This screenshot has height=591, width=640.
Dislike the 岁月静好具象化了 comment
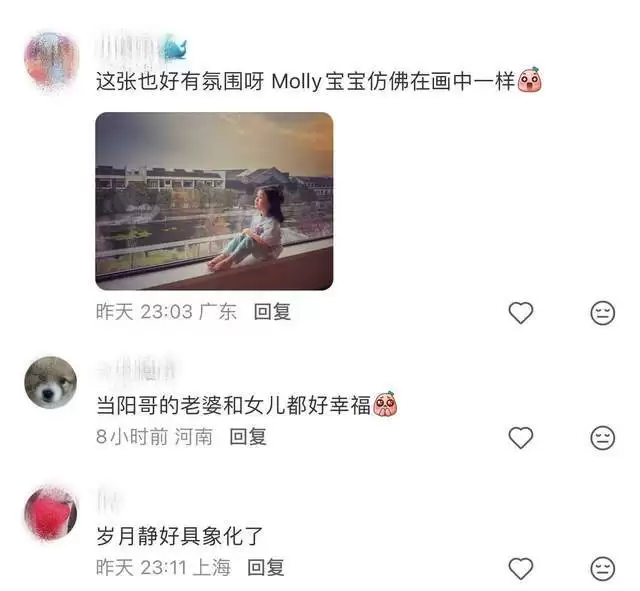pyautogui.click(x=603, y=569)
